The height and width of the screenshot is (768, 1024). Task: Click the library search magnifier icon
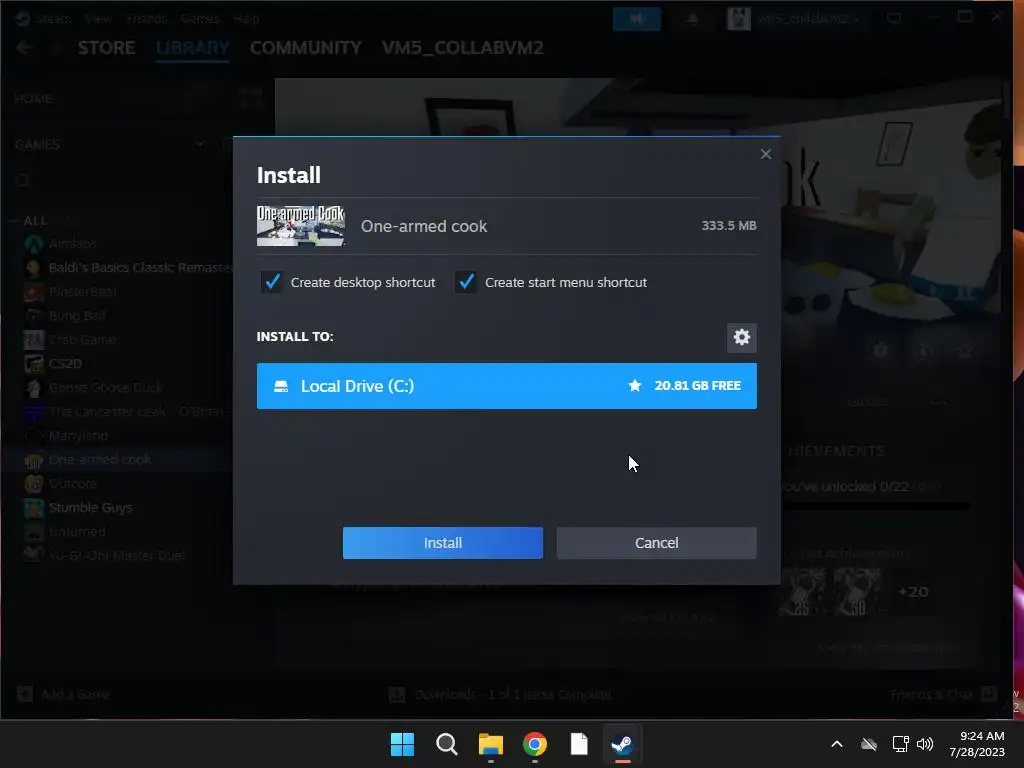coord(23,181)
